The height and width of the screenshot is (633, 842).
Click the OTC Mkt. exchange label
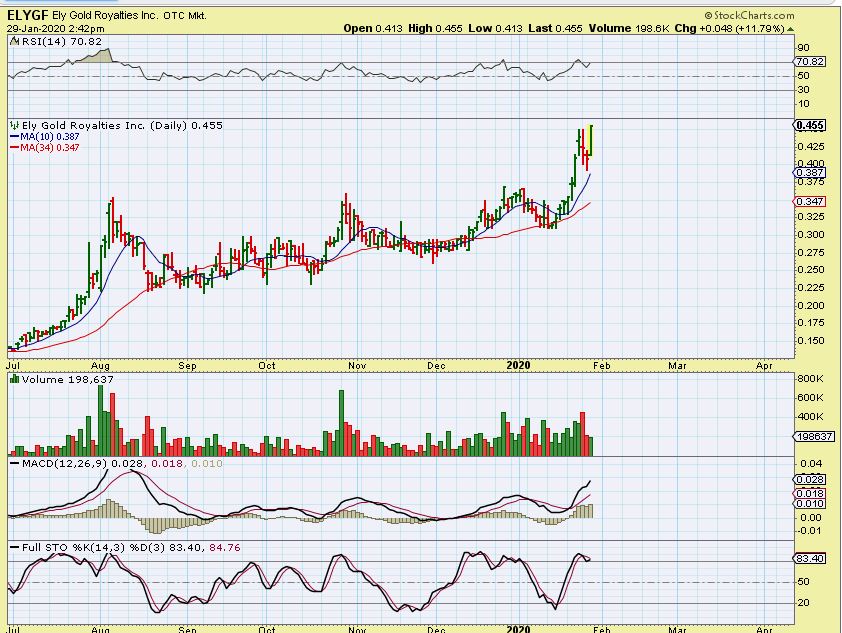pyautogui.click(x=185, y=16)
